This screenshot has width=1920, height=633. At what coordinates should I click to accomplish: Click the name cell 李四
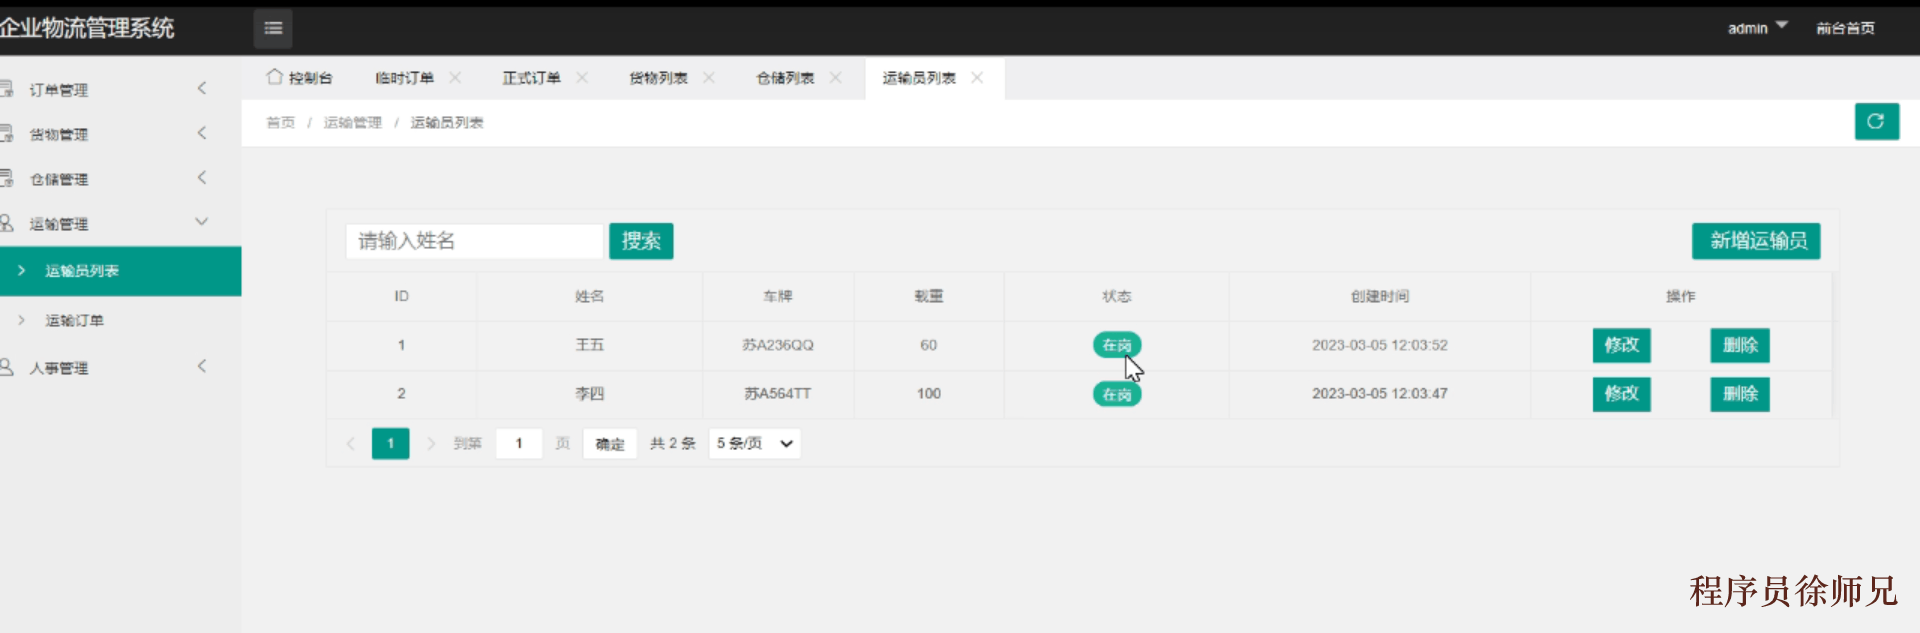click(590, 394)
